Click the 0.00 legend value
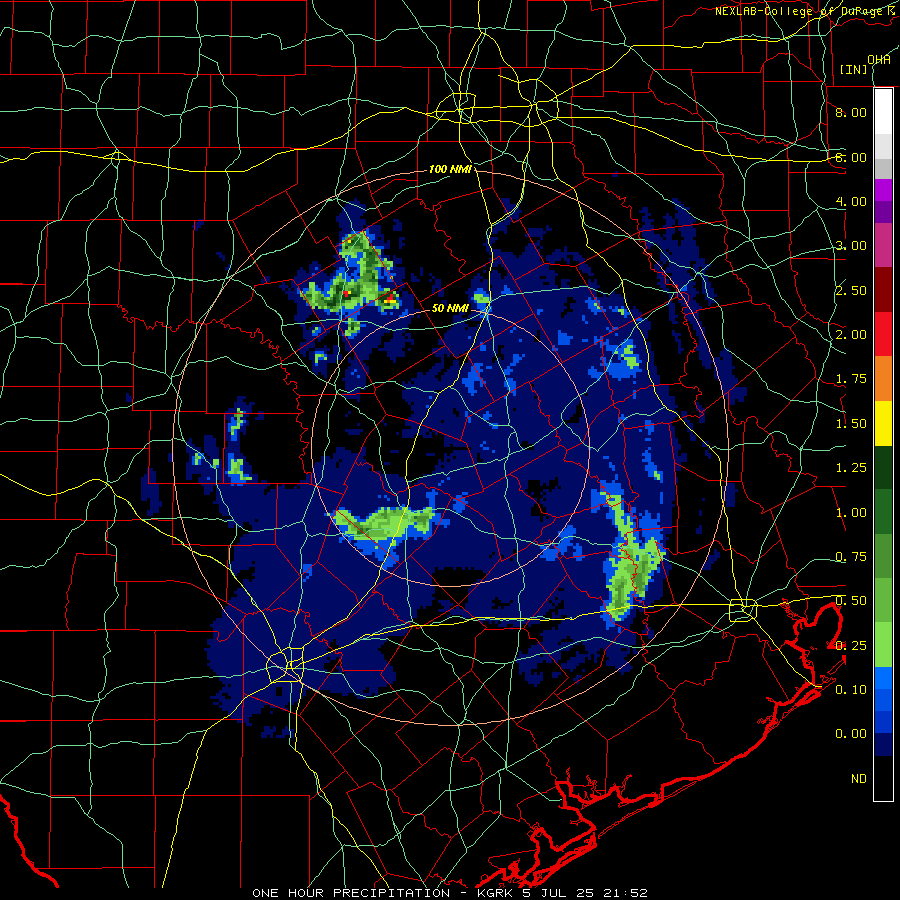The height and width of the screenshot is (900, 900). pos(851,734)
